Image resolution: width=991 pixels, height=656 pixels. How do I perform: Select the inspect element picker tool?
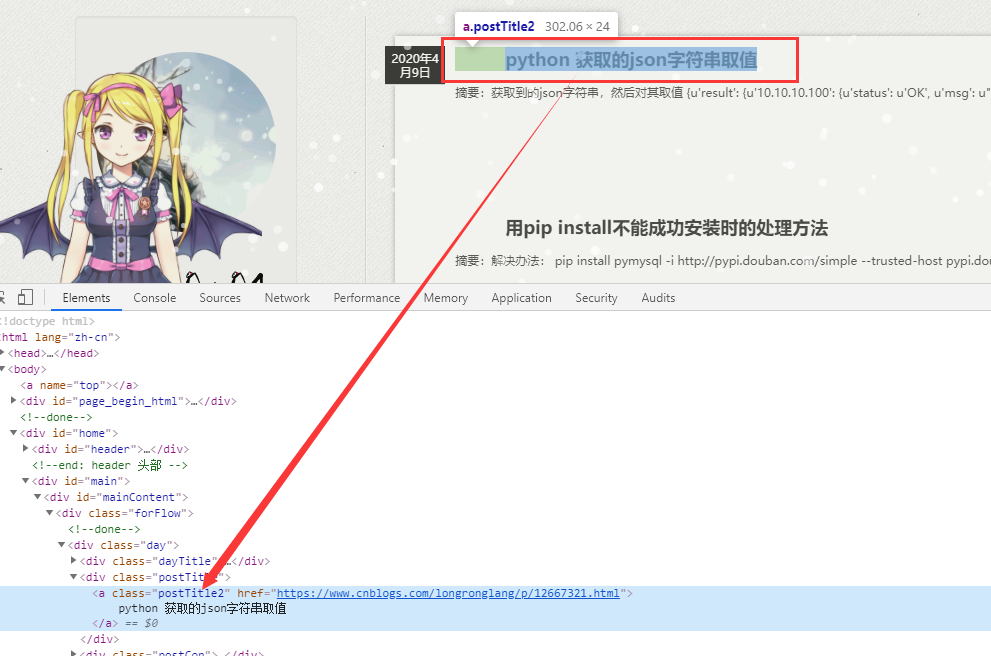point(3,296)
